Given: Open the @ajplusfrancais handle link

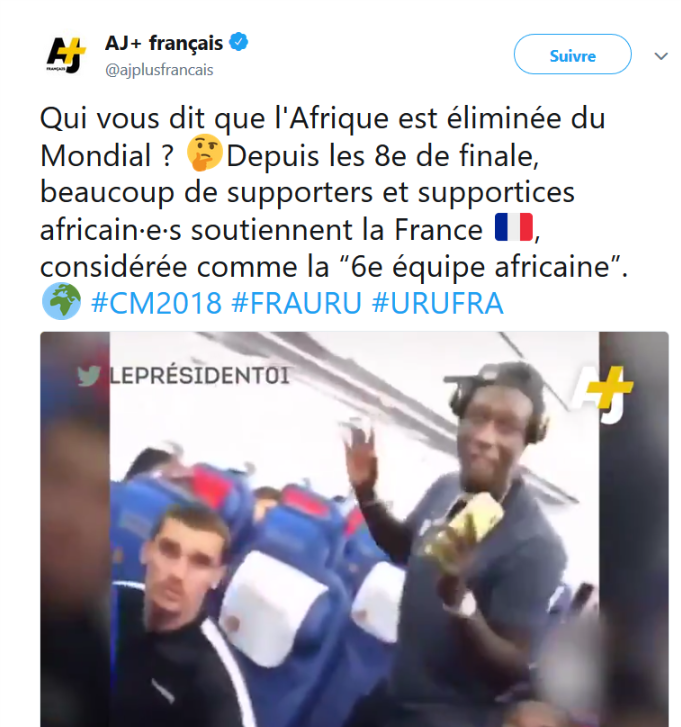Looking at the screenshot, I should pos(159,70).
